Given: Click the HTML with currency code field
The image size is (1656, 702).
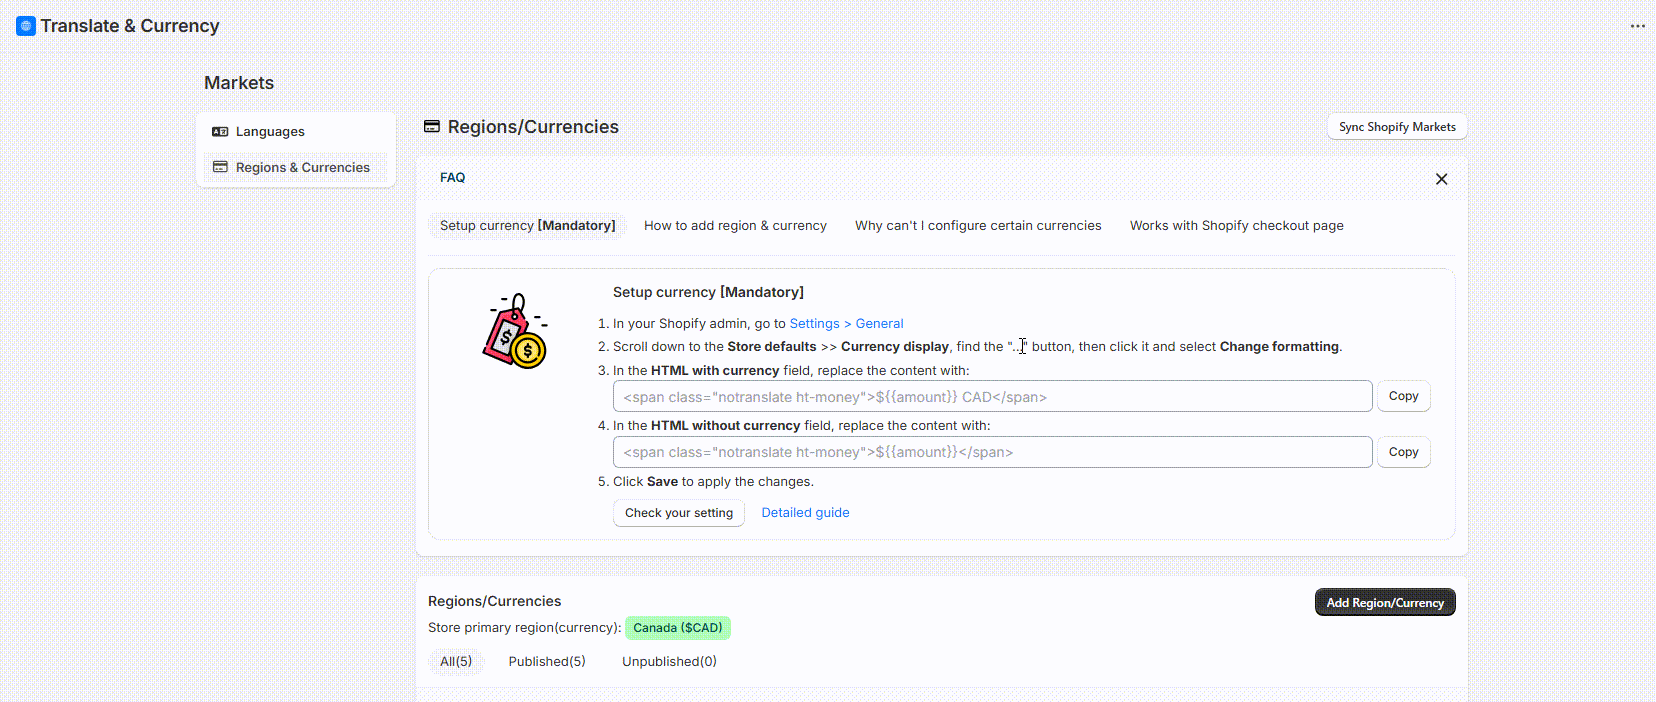Looking at the screenshot, I should pos(992,396).
